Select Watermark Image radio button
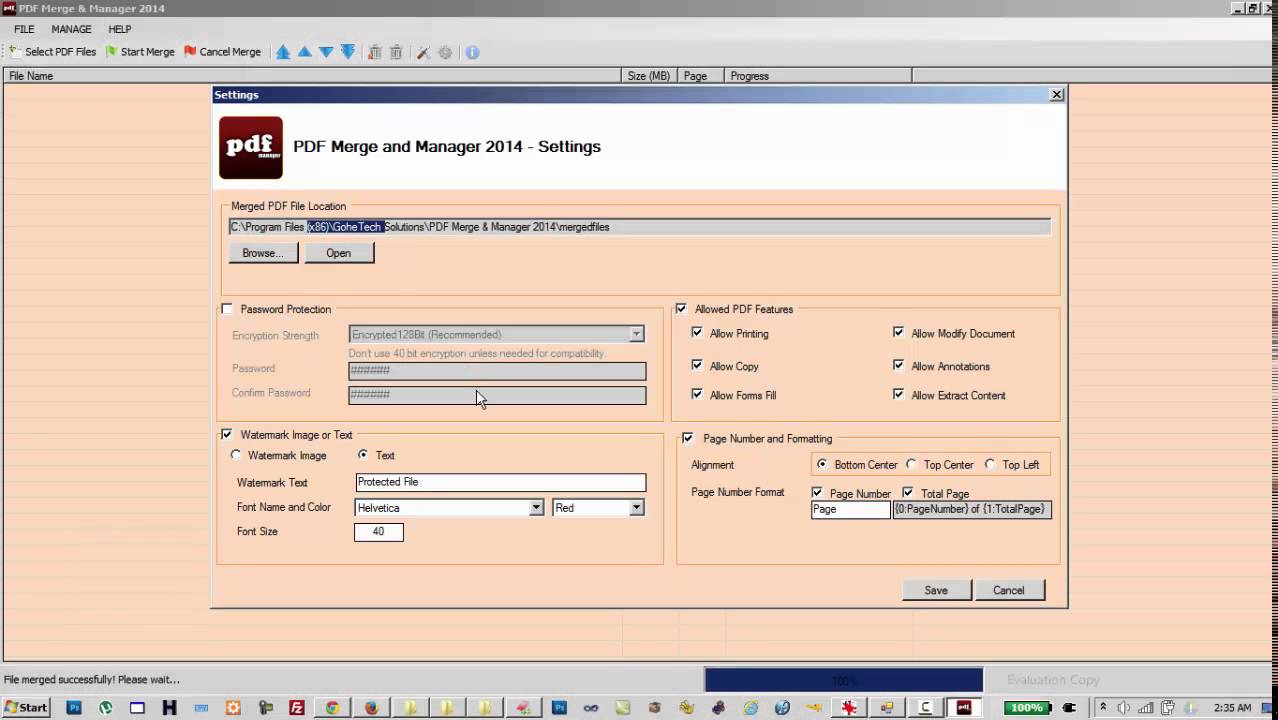This screenshot has height=720, width=1278. click(236, 455)
